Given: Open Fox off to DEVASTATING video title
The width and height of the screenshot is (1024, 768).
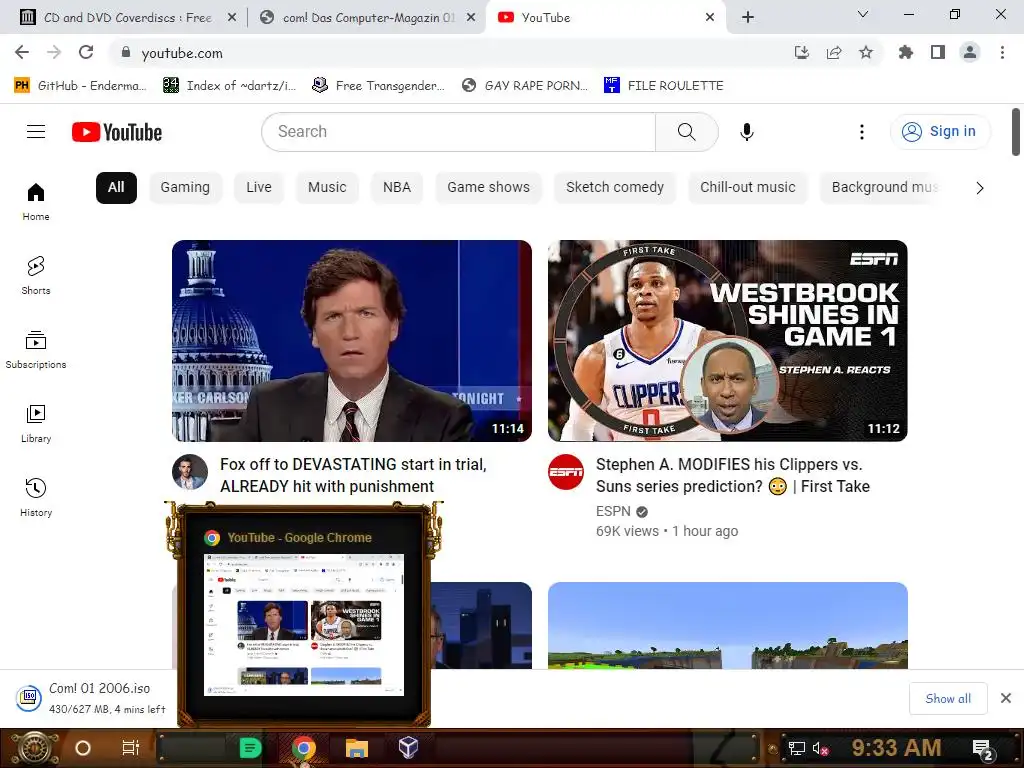Looking at the screenshot, I should [353, 475].
